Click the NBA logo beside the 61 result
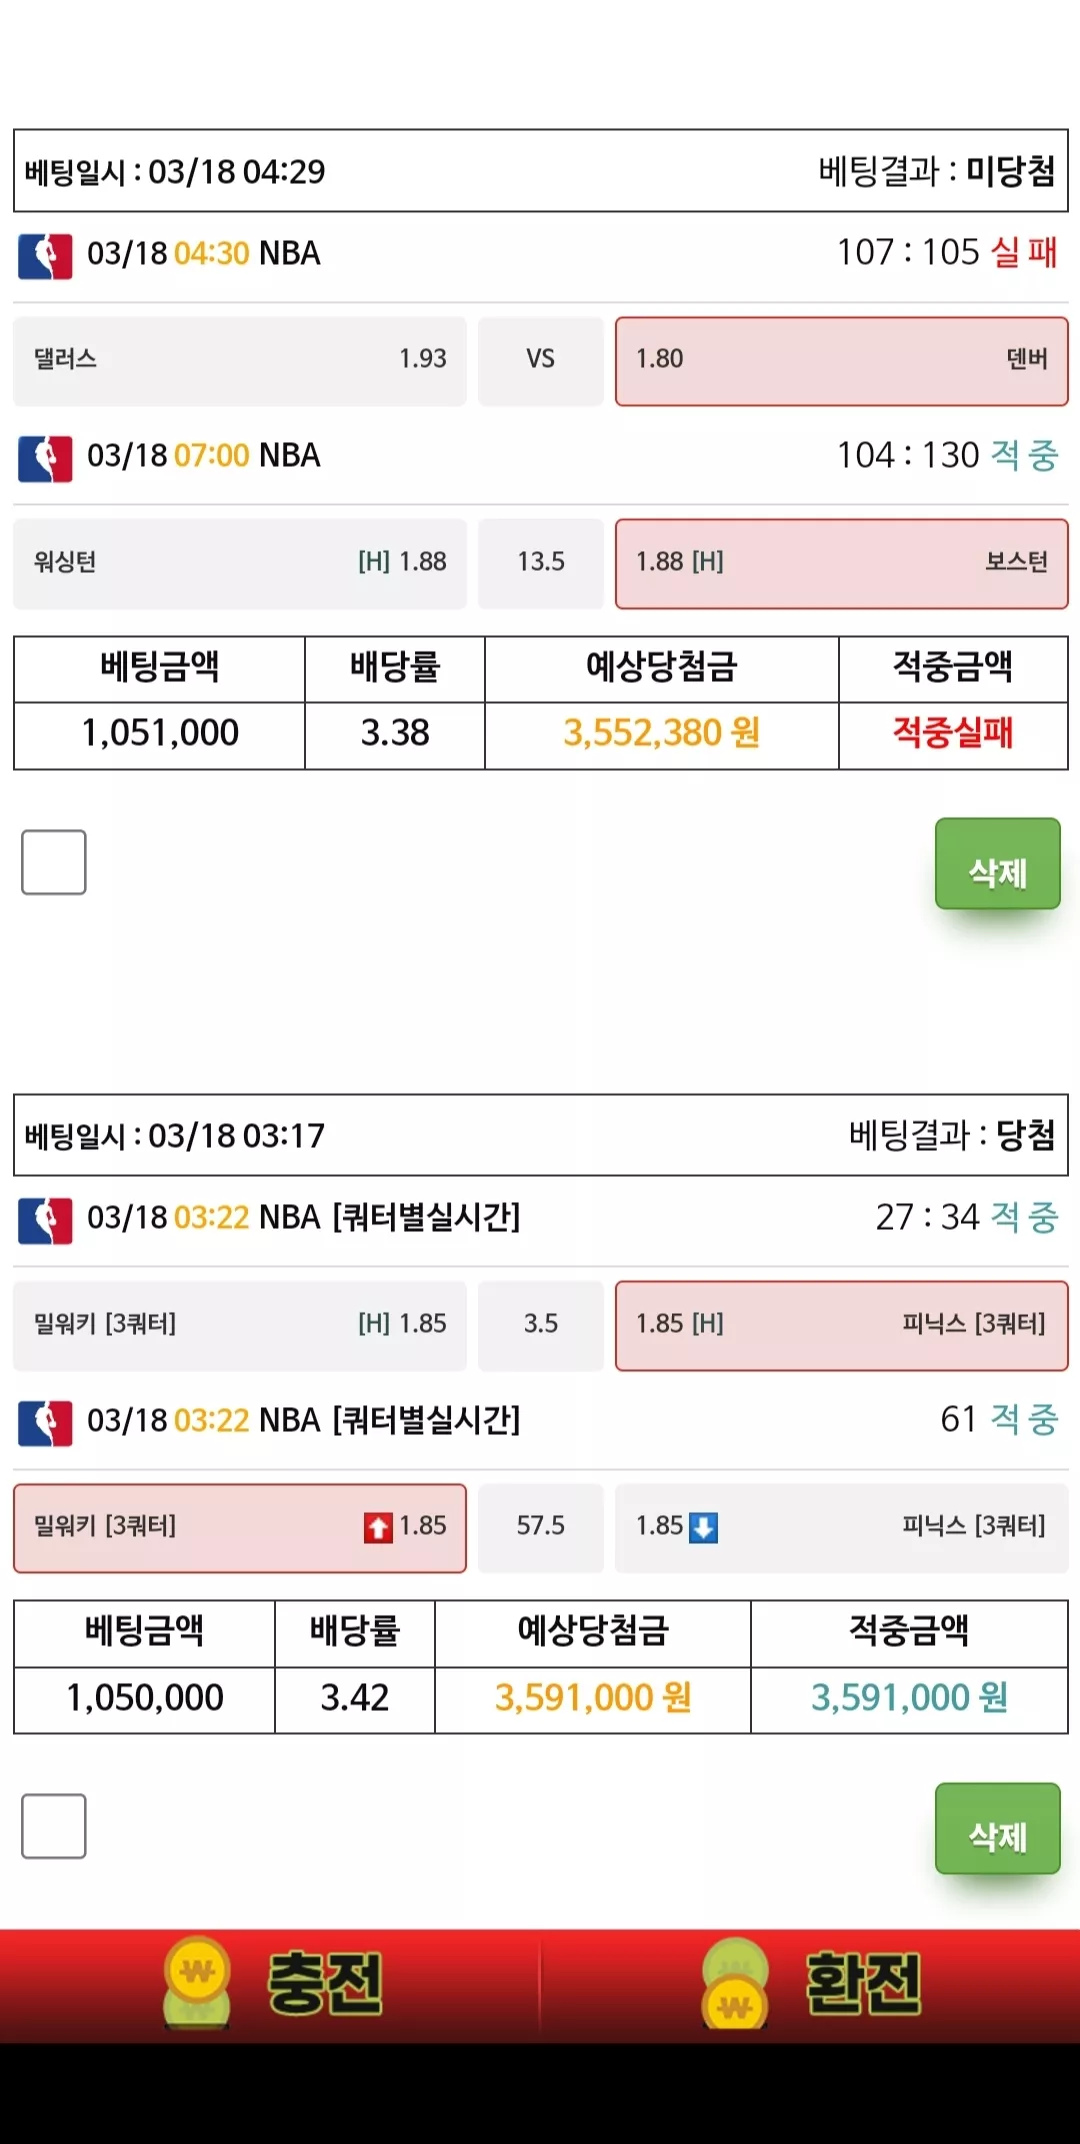Screen dimensions: 1080x2144 [x=45, y=1423]
